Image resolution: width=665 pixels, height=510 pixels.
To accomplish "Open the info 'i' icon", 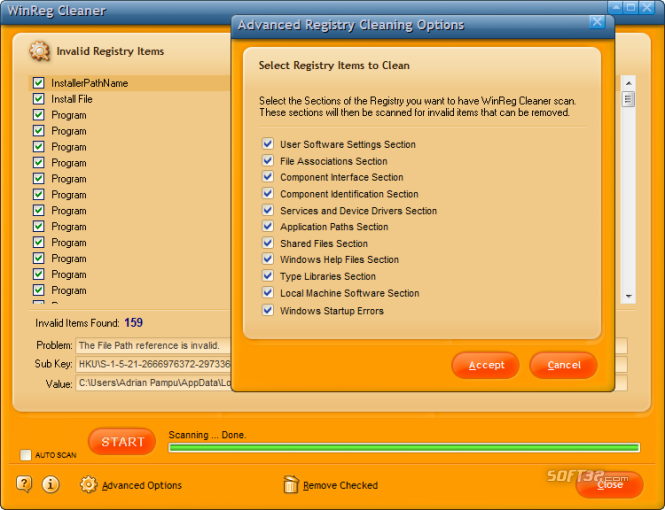I will click(50, 484).
